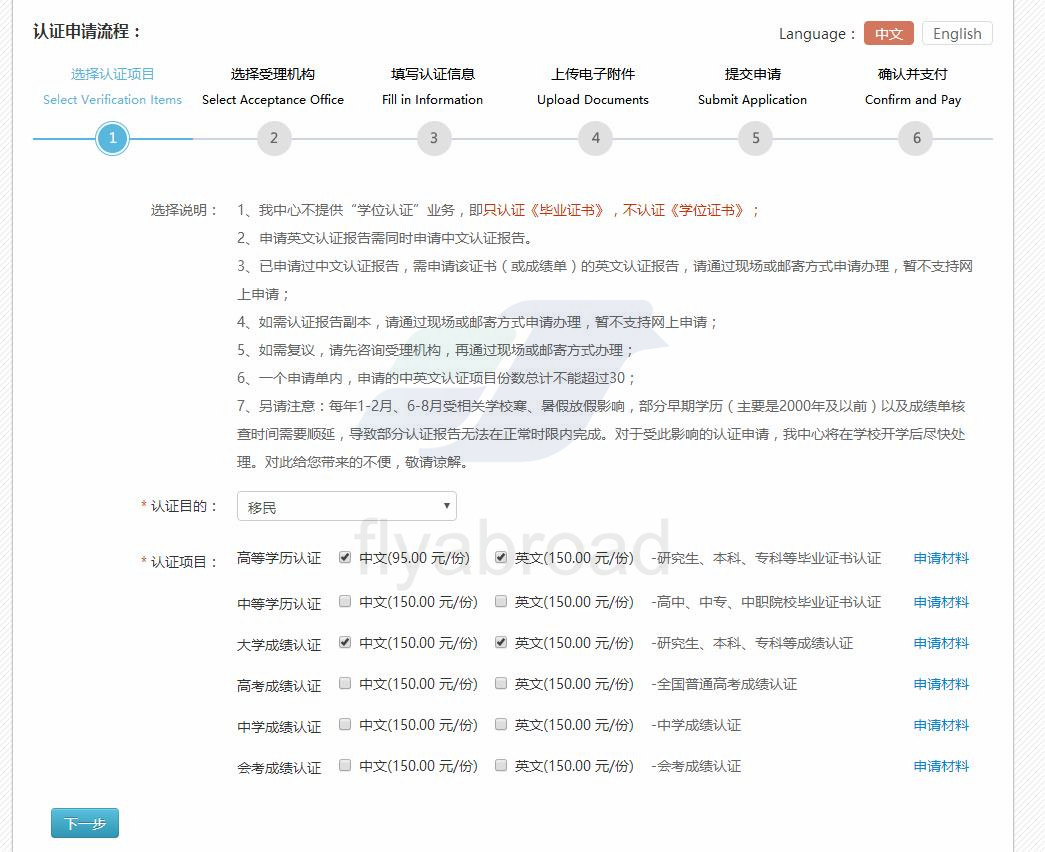Uncheck 高等学历认证 中文 95.00 checkbox
The height and width of the screenshot is (852, 1045).
pos(345,558)
